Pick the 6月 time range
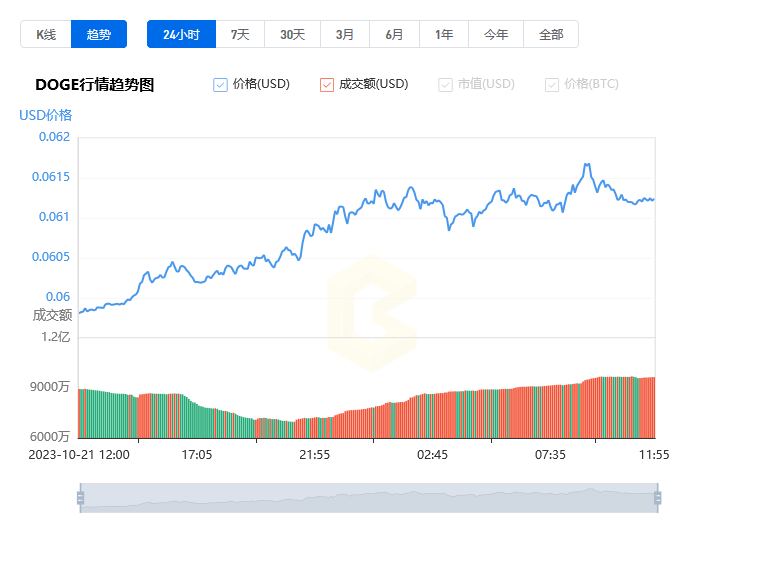 point(394,34)
